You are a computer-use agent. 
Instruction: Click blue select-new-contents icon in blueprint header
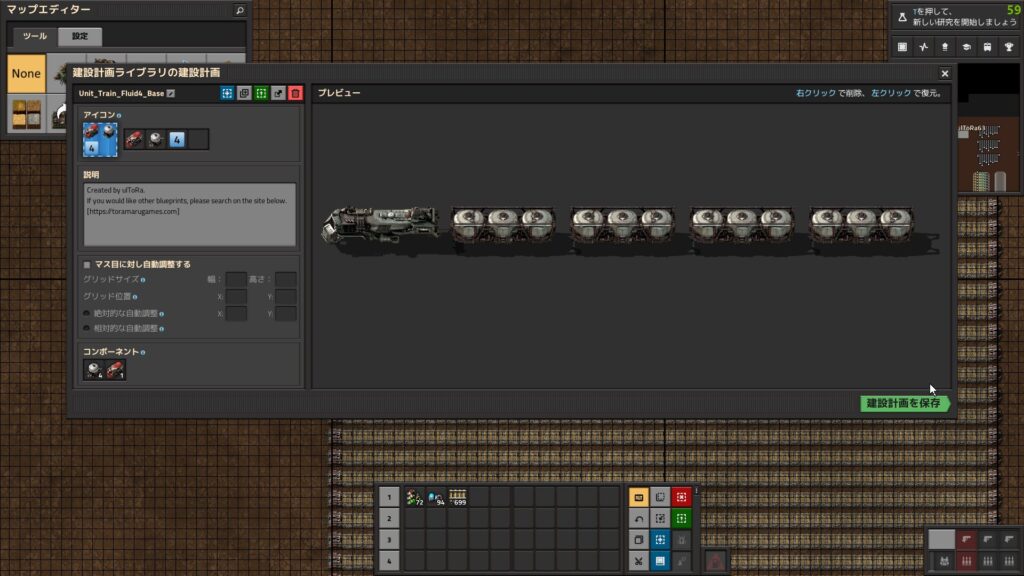coord(227,93)
